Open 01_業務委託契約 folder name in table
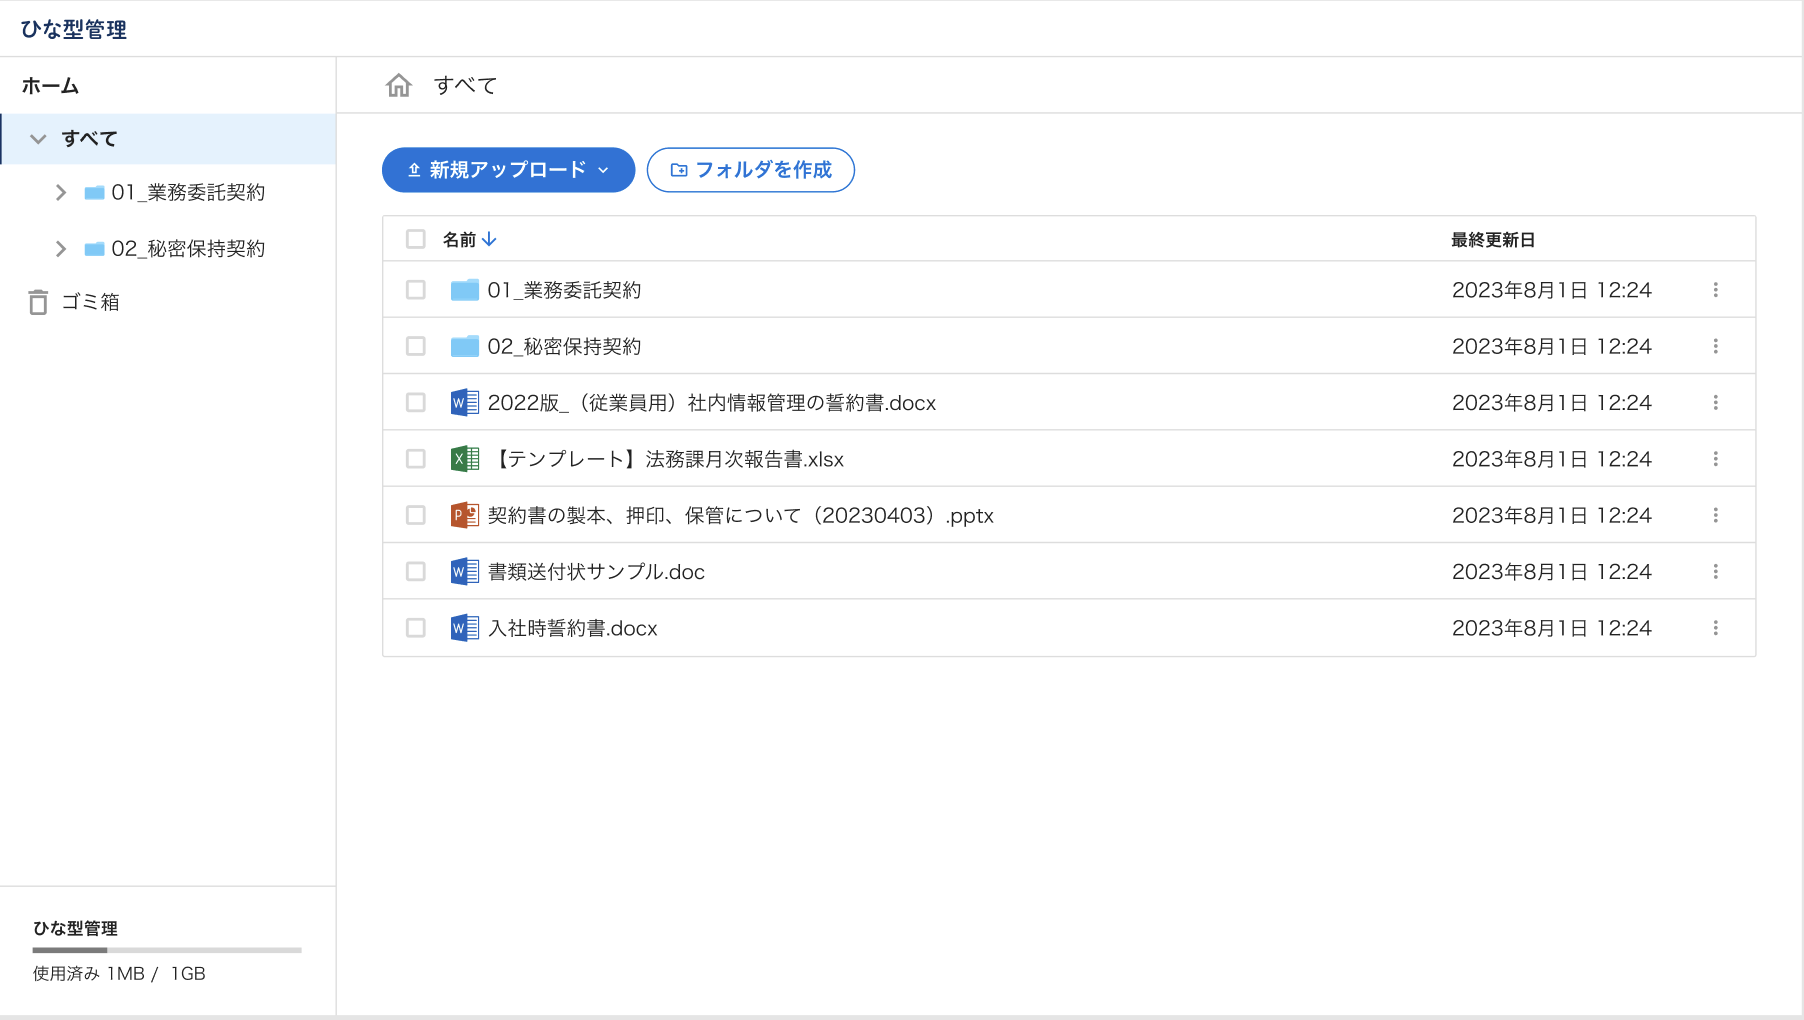The height and width of the screenshot is (1020, 1804). [564, 290]
